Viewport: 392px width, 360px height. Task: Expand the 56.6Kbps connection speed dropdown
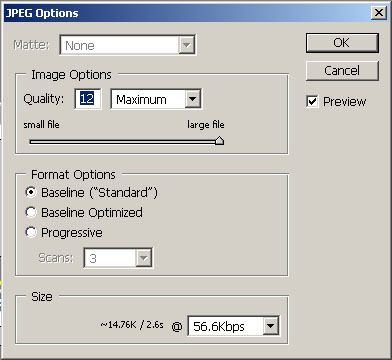click(x=233, y=326)
